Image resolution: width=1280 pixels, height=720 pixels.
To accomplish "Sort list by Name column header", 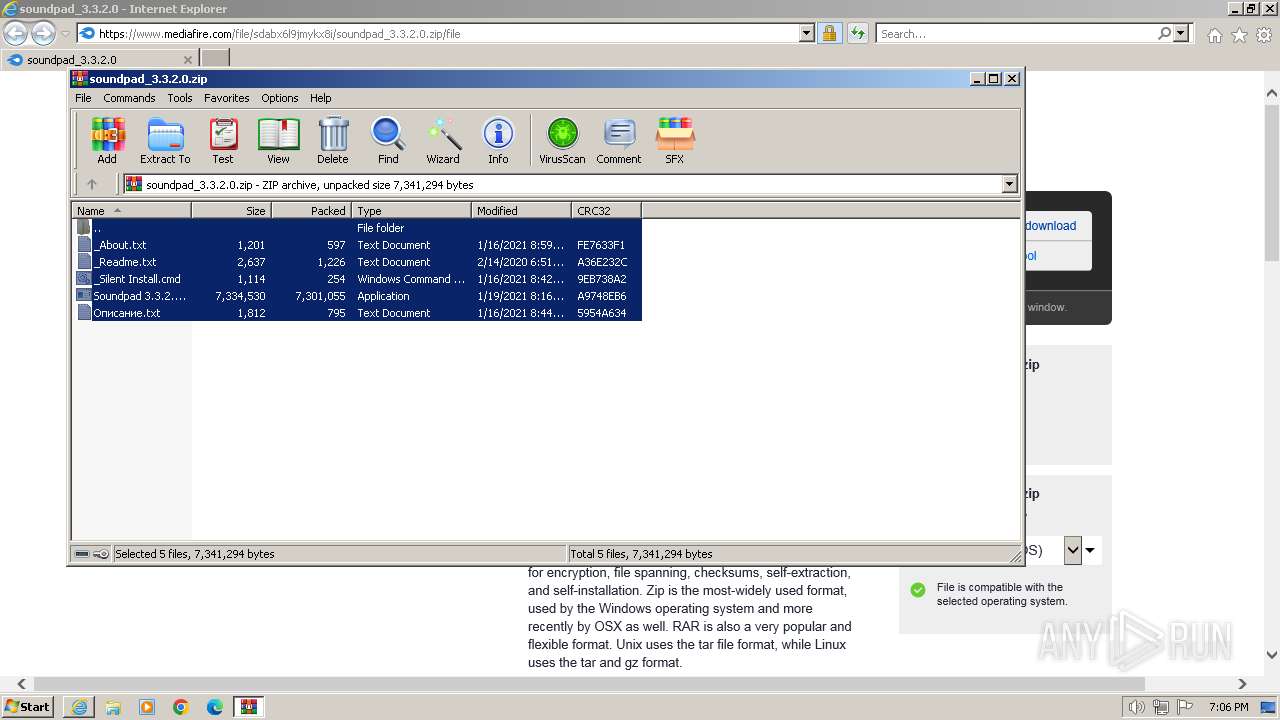I will pyautogui.click(x=131, y=210).
